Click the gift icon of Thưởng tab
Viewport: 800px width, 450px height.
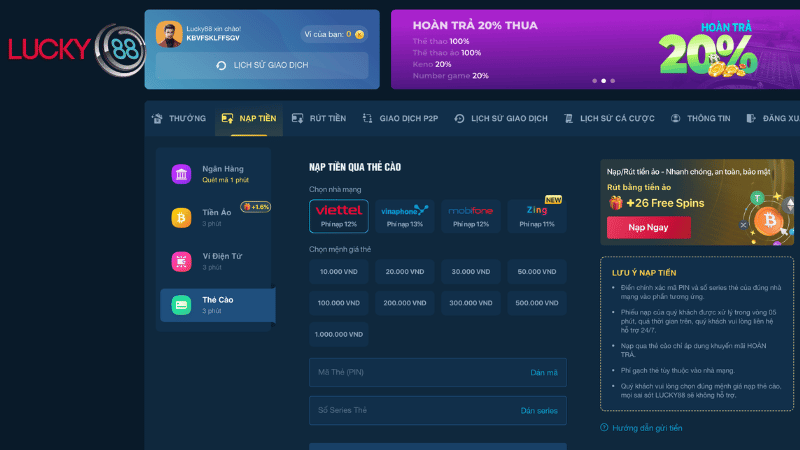(x=157, y=118)
